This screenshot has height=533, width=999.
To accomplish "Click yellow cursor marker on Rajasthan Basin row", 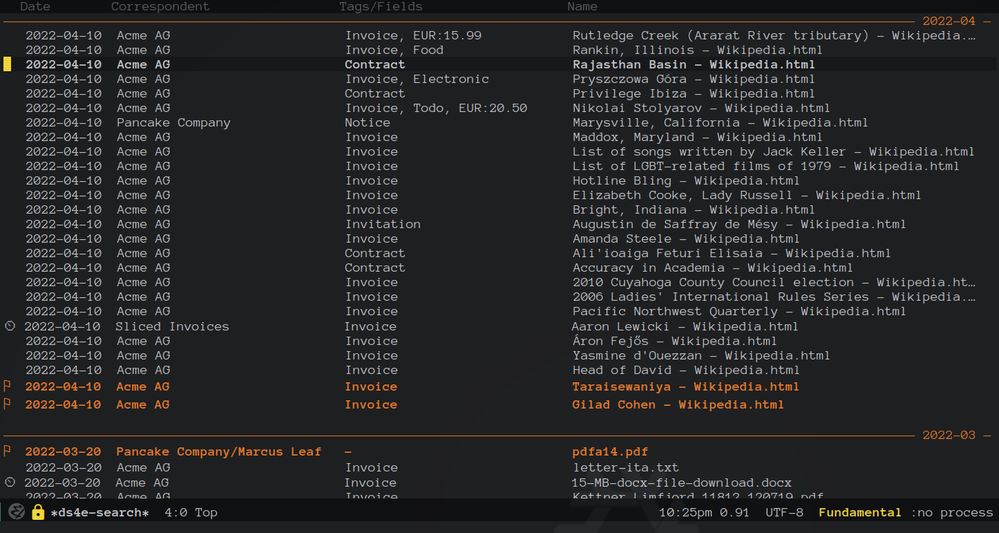I will point(8,65).
